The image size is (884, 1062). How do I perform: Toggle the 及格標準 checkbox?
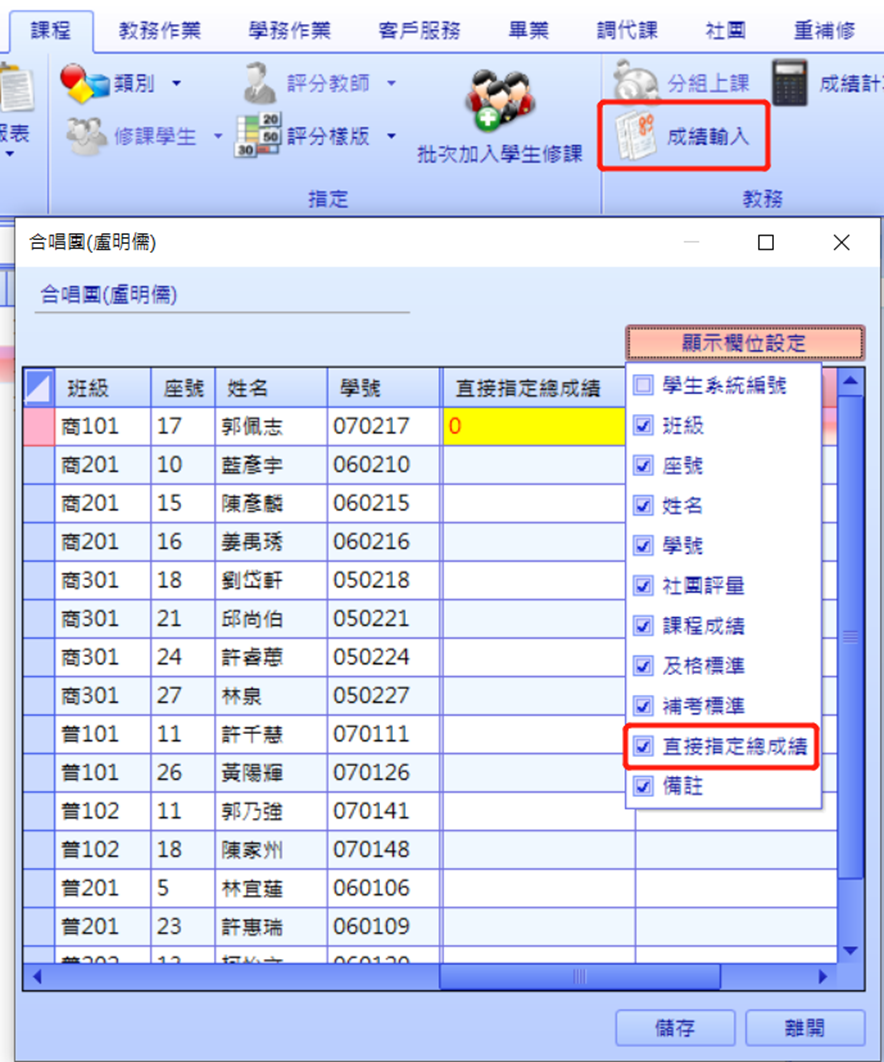[x=643, y=666]
